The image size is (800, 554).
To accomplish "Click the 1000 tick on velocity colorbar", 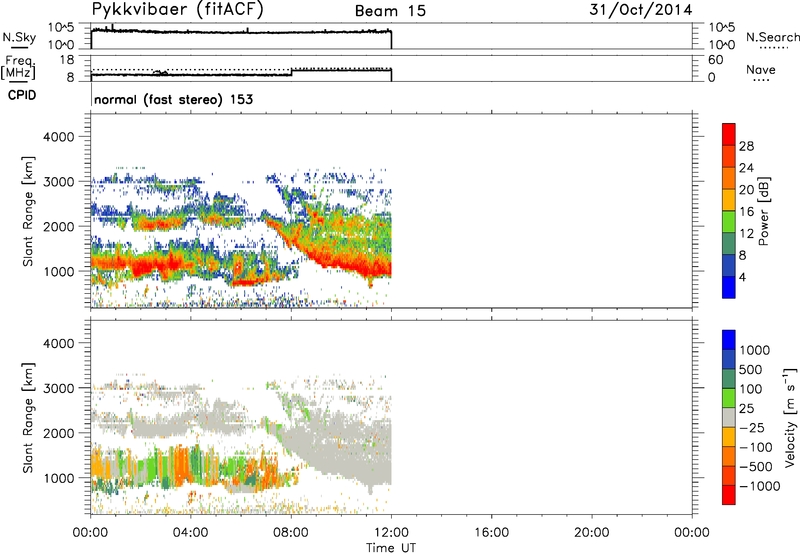I will click(755, 350).
